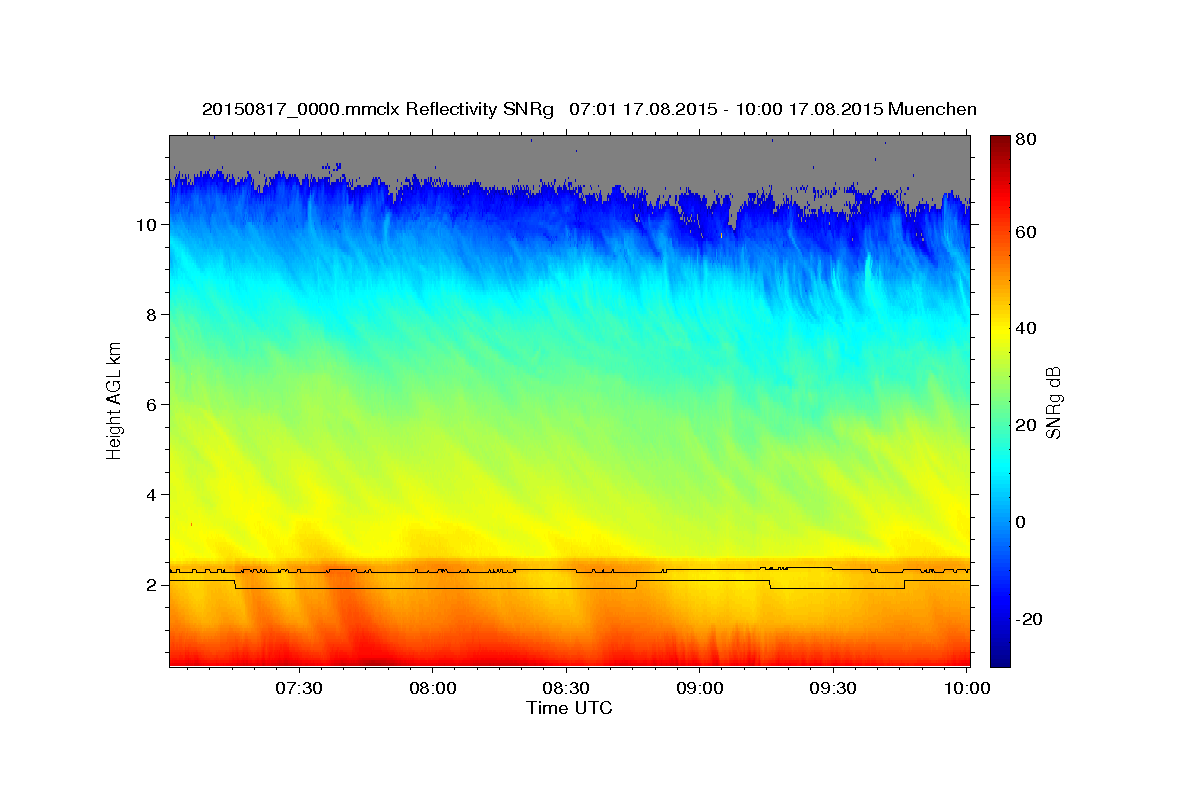1200x800 pixels.
Task: Click the 'Time UTC' axis label
Action: pyautogui.click(x=569, y=708)
